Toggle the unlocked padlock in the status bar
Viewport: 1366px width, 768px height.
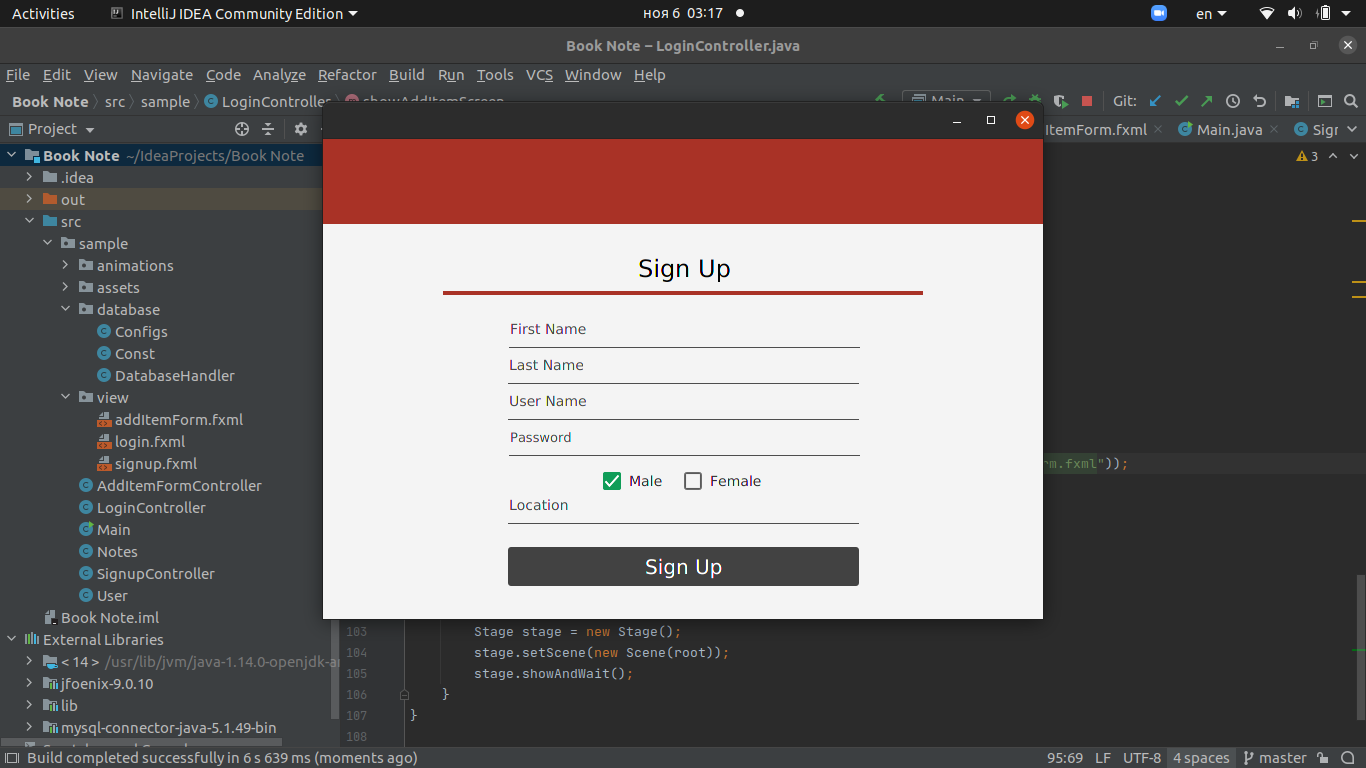click(x=1322, y=758)
